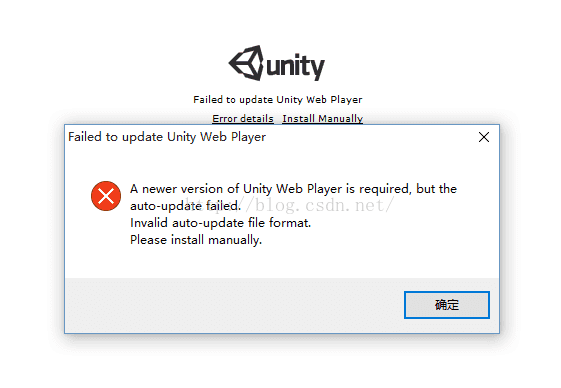Click the red error cross icon
Screen dimensions: 561x388
[x=106, y=196]
